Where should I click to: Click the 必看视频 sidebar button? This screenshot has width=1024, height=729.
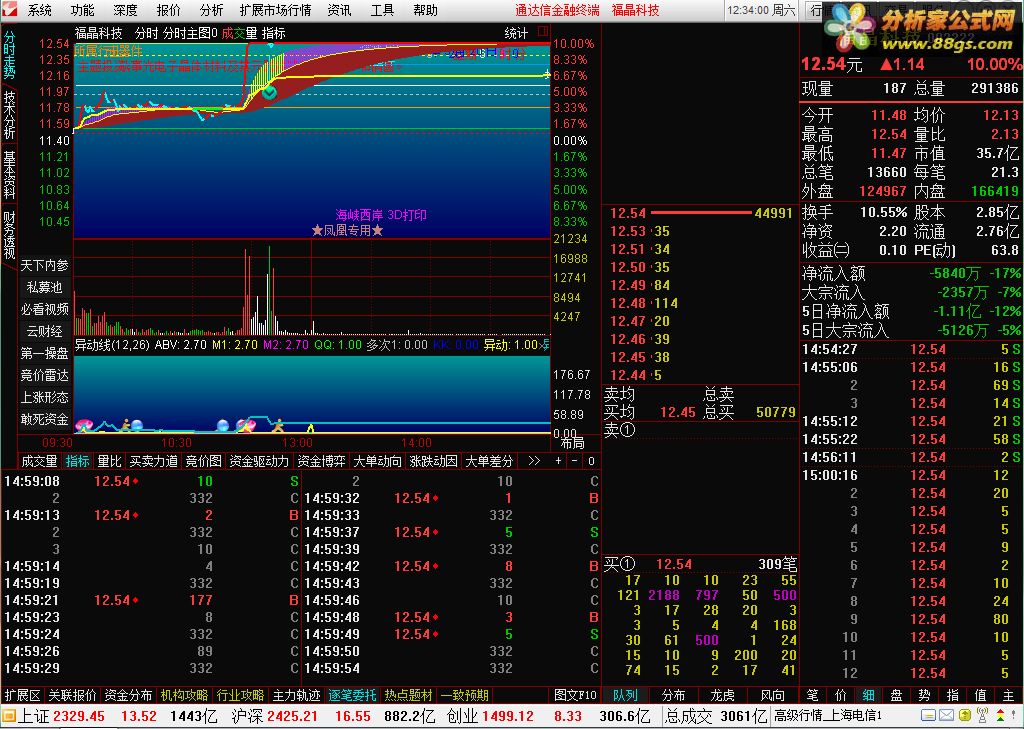[44, 309]
